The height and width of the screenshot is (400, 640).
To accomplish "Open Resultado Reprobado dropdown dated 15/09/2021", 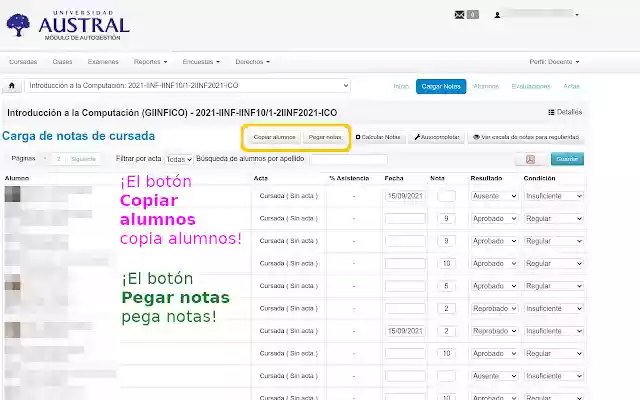I will (494, 331).
